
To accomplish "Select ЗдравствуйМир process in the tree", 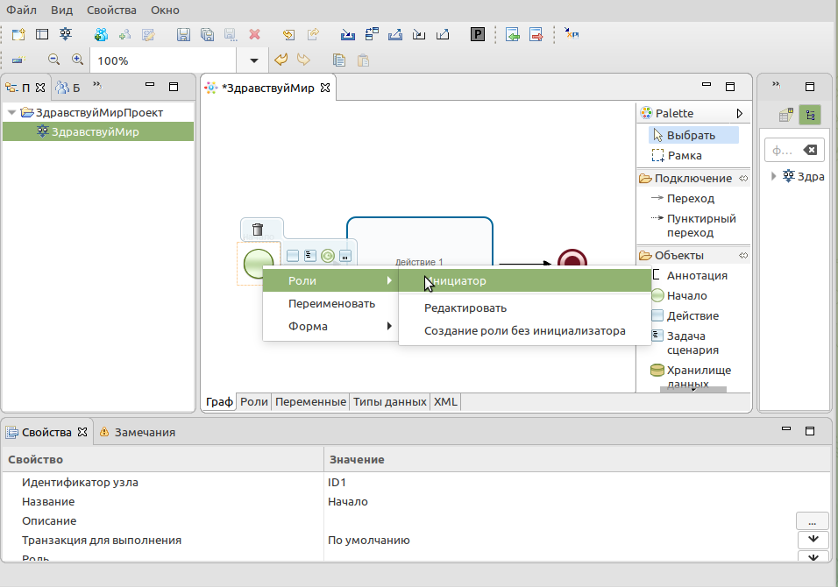I will pos(95,132).
